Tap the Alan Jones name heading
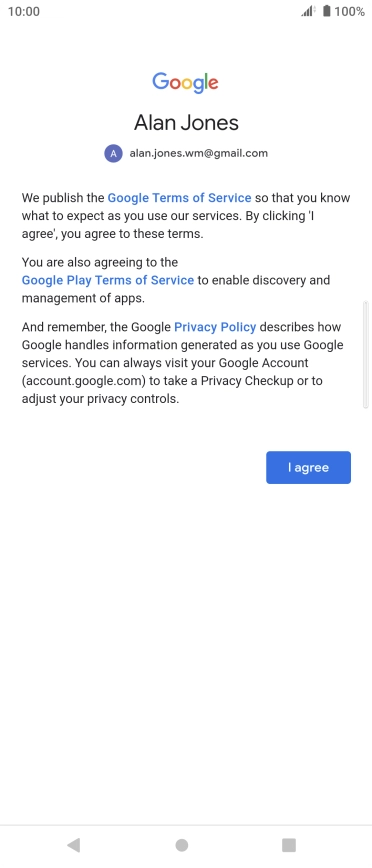This screenshot has width=372, height=868. 186,122
